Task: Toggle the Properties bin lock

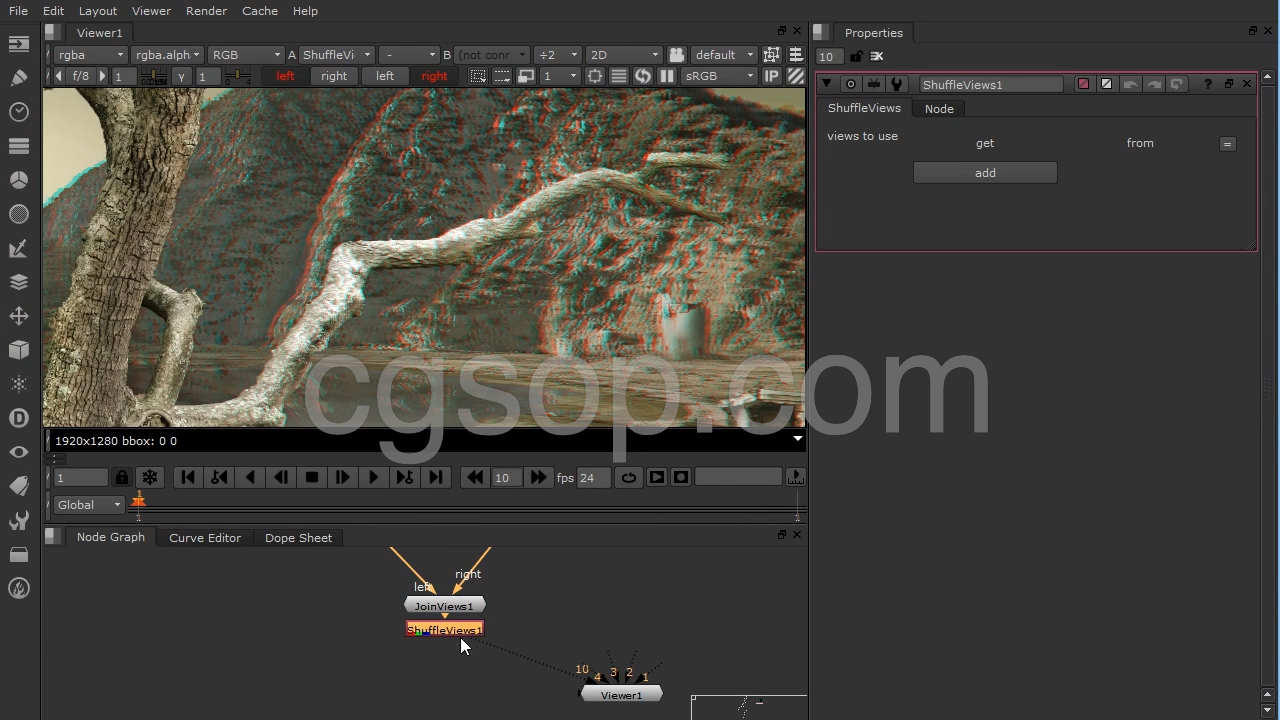Action: pos(856,56)
